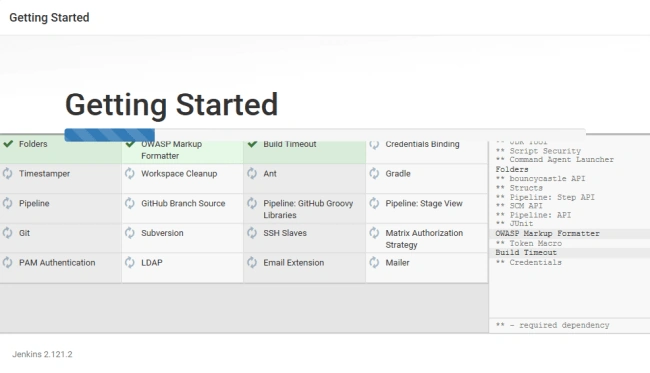Screen dimensions: 650x373
Task: Click the spinner icon next to GitHub Branch Source
Action: 130,203
